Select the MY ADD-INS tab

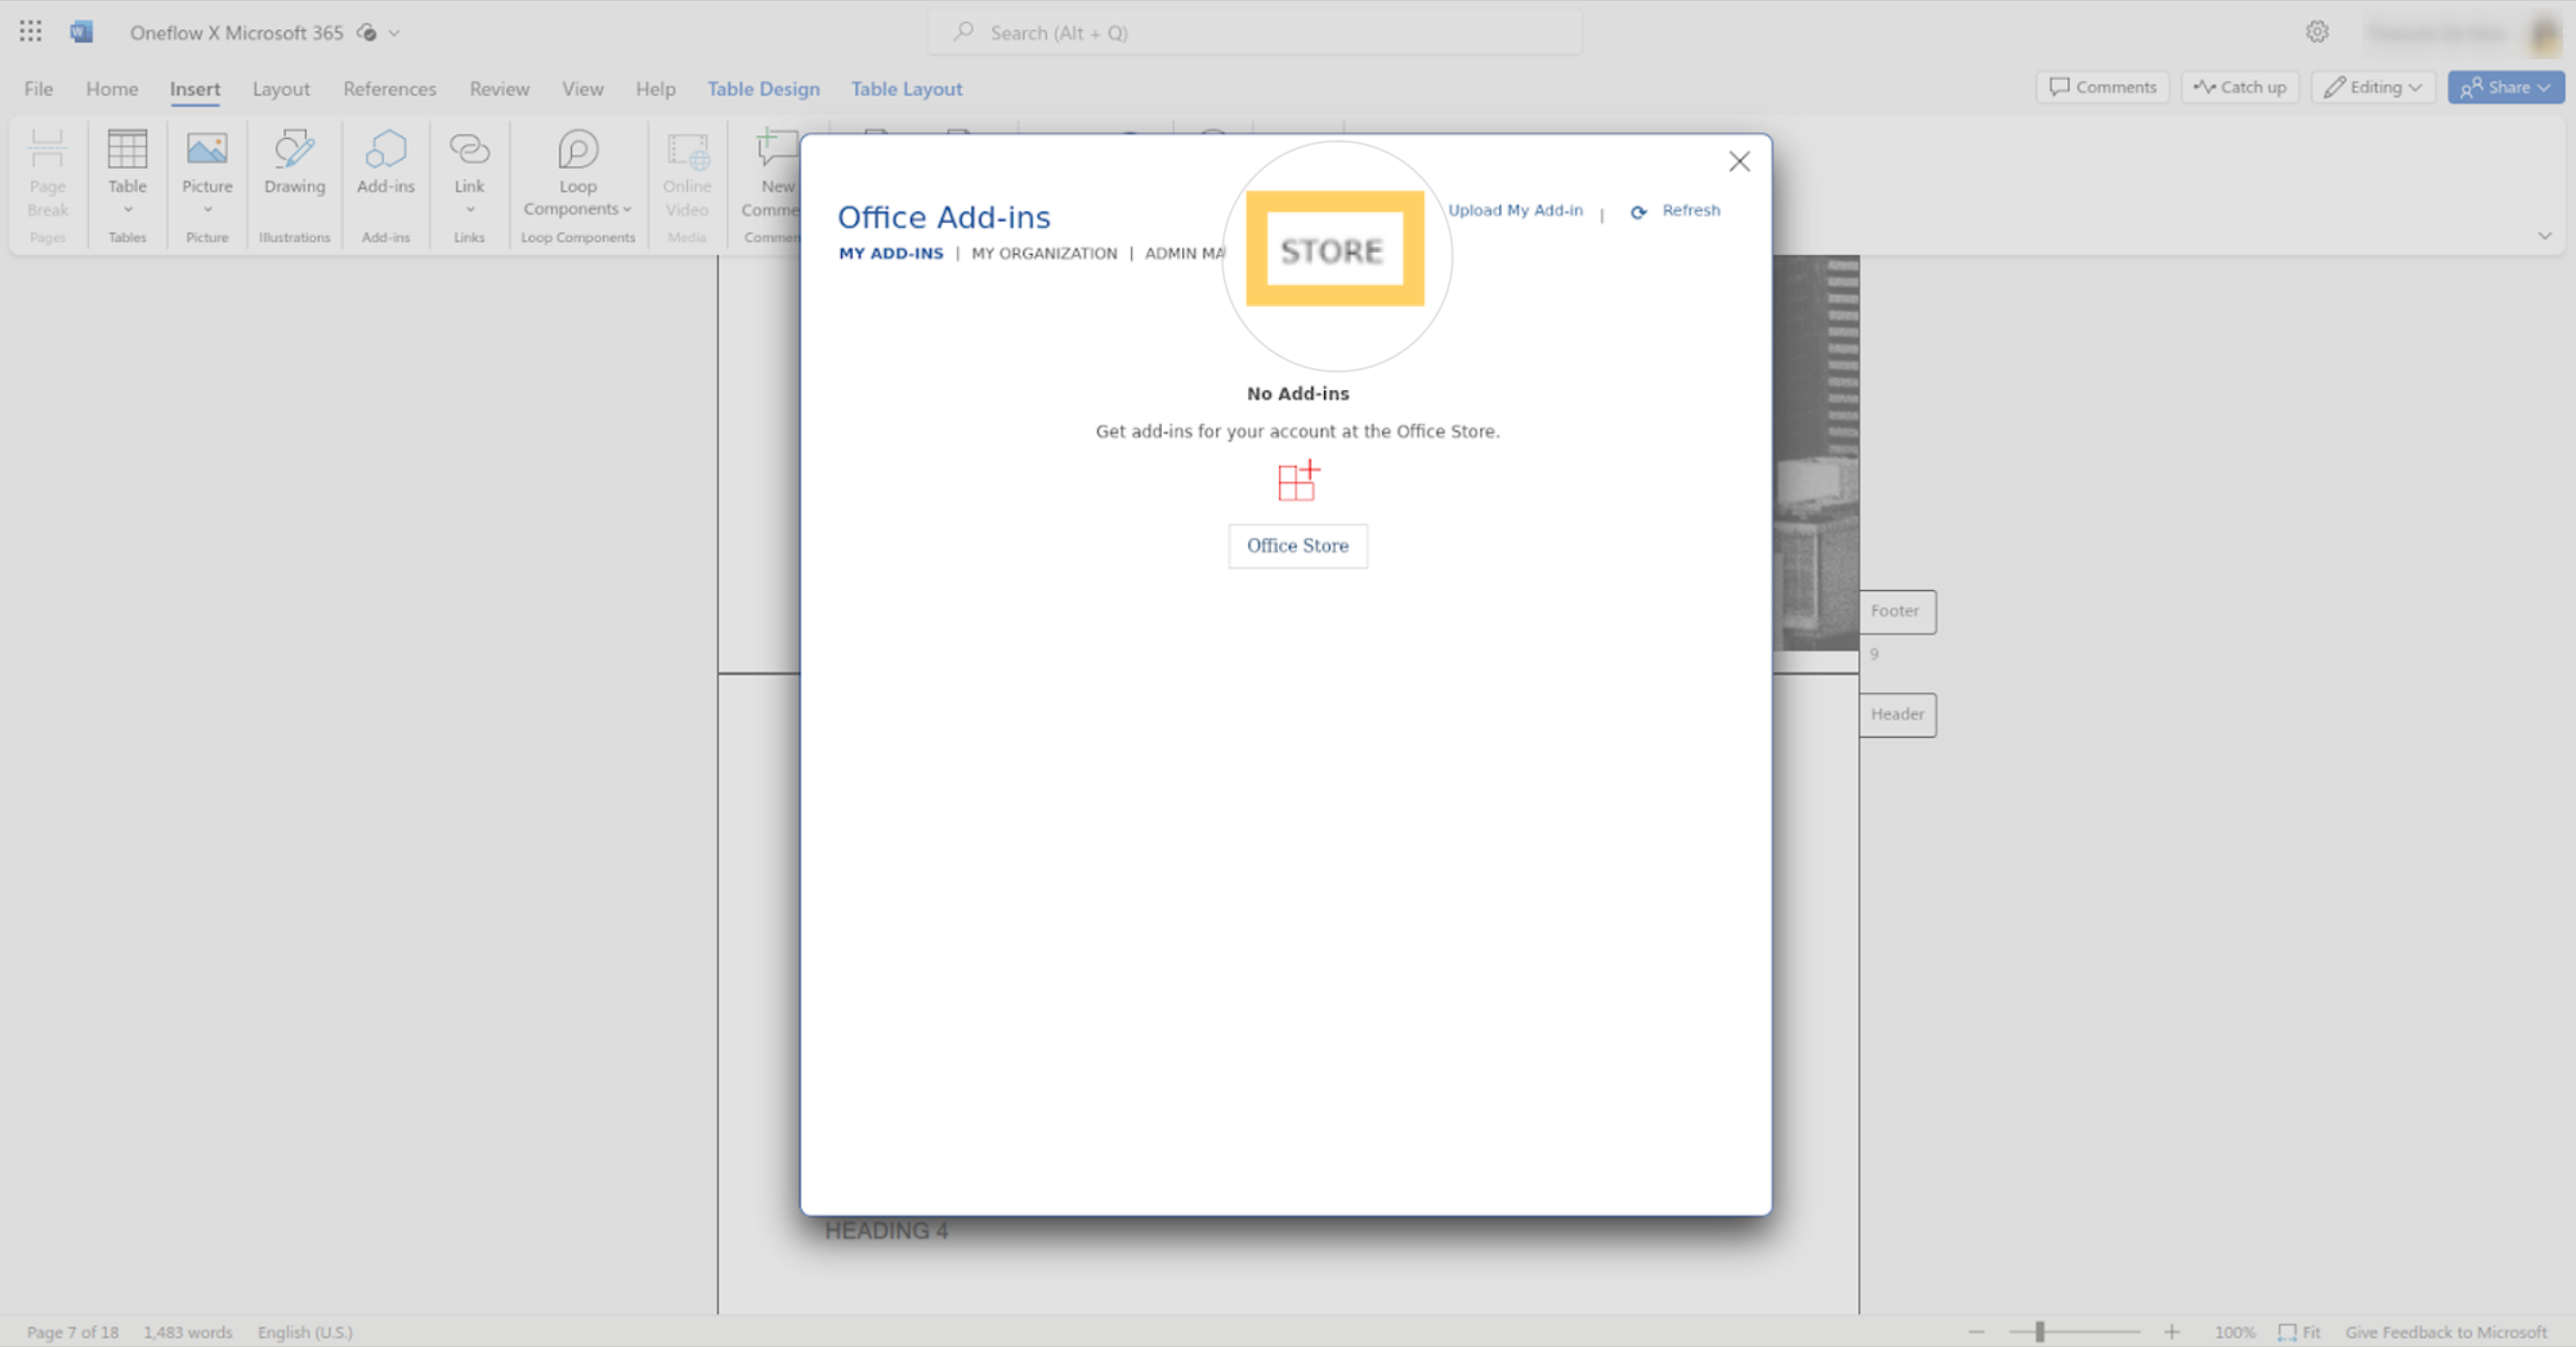pyautogui.click(x=891, y=253)
